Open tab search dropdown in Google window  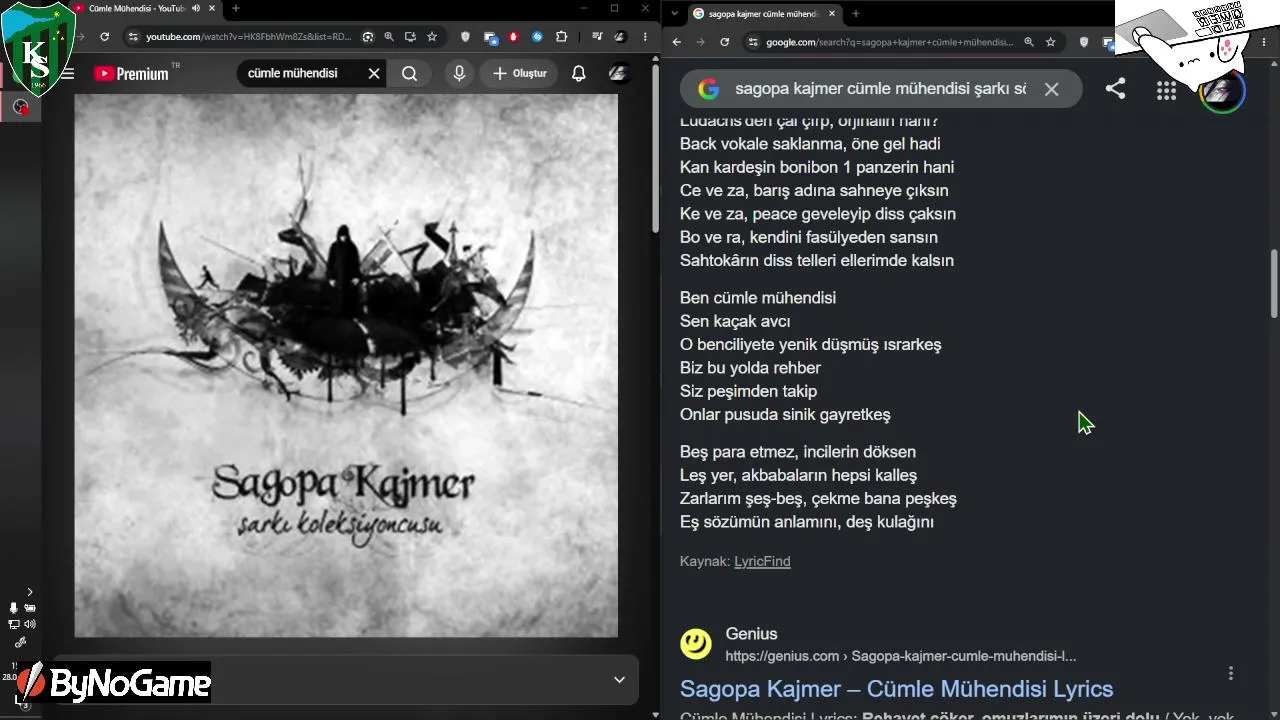click(x=675, y=14)
